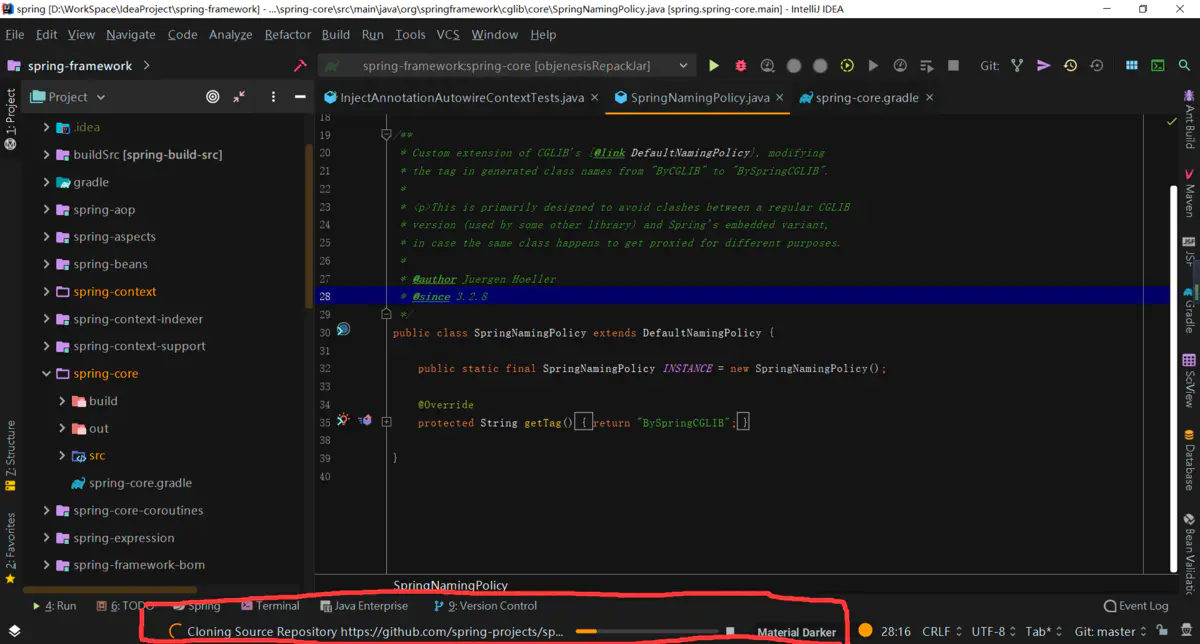The image size is (1200, 644).
Task: Toggle the 1: Project tool window button
Action: (11, 119)
